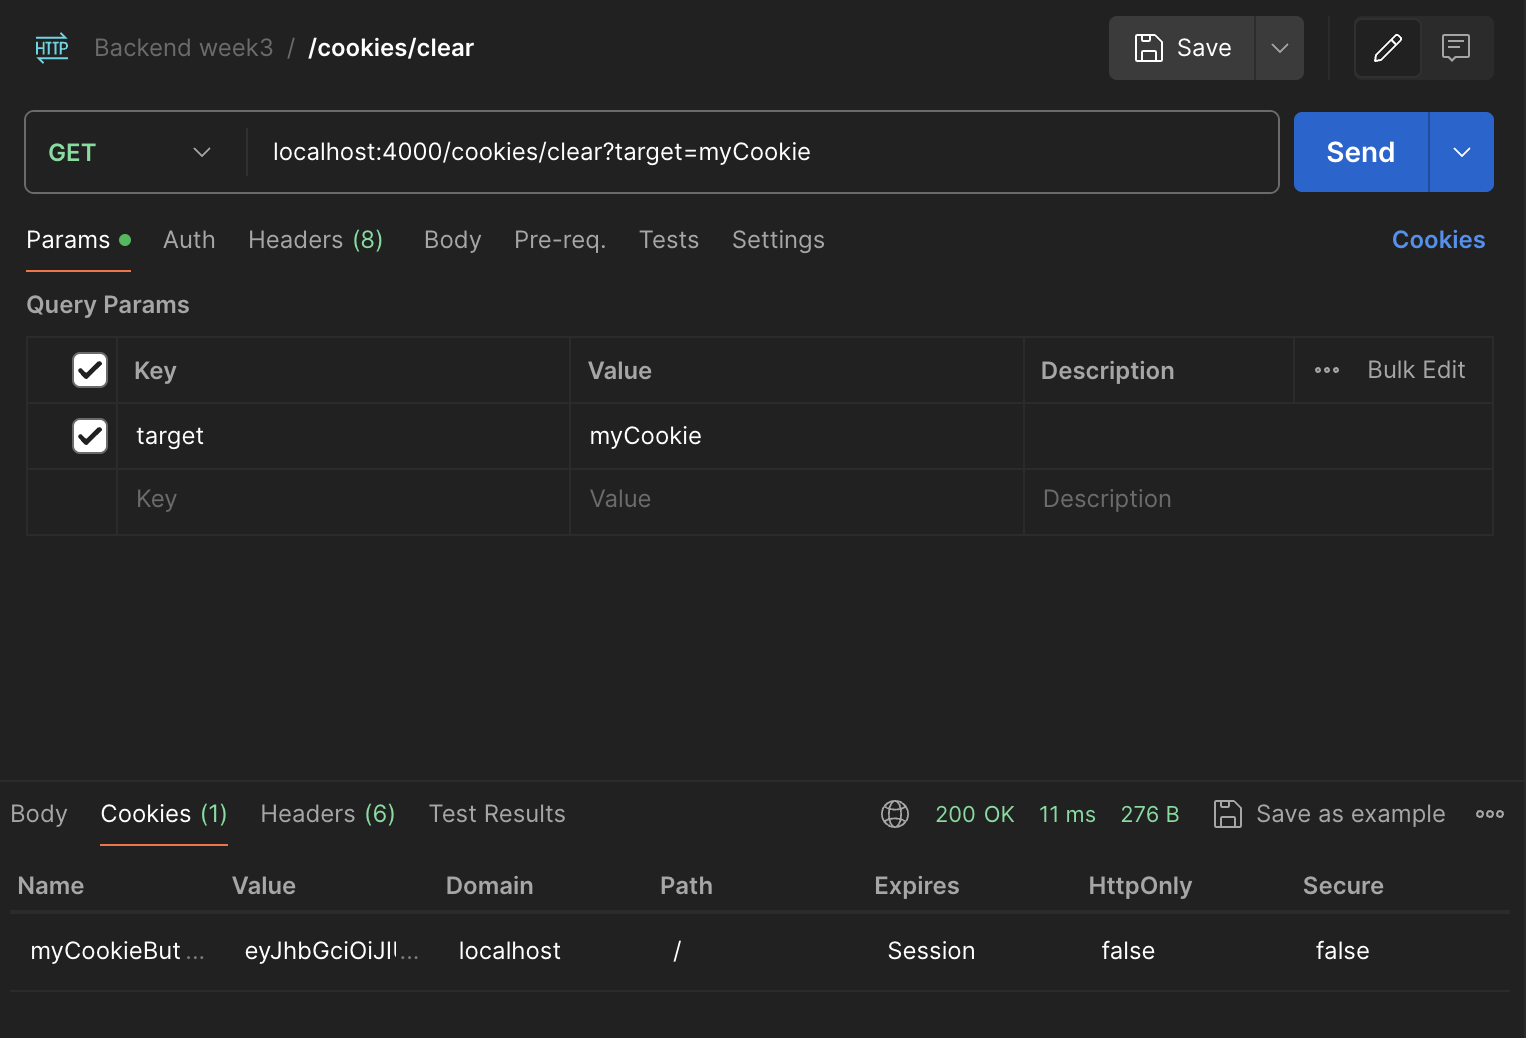Click the target key cell
The image size is (1526, 1038).
[343, 436]
